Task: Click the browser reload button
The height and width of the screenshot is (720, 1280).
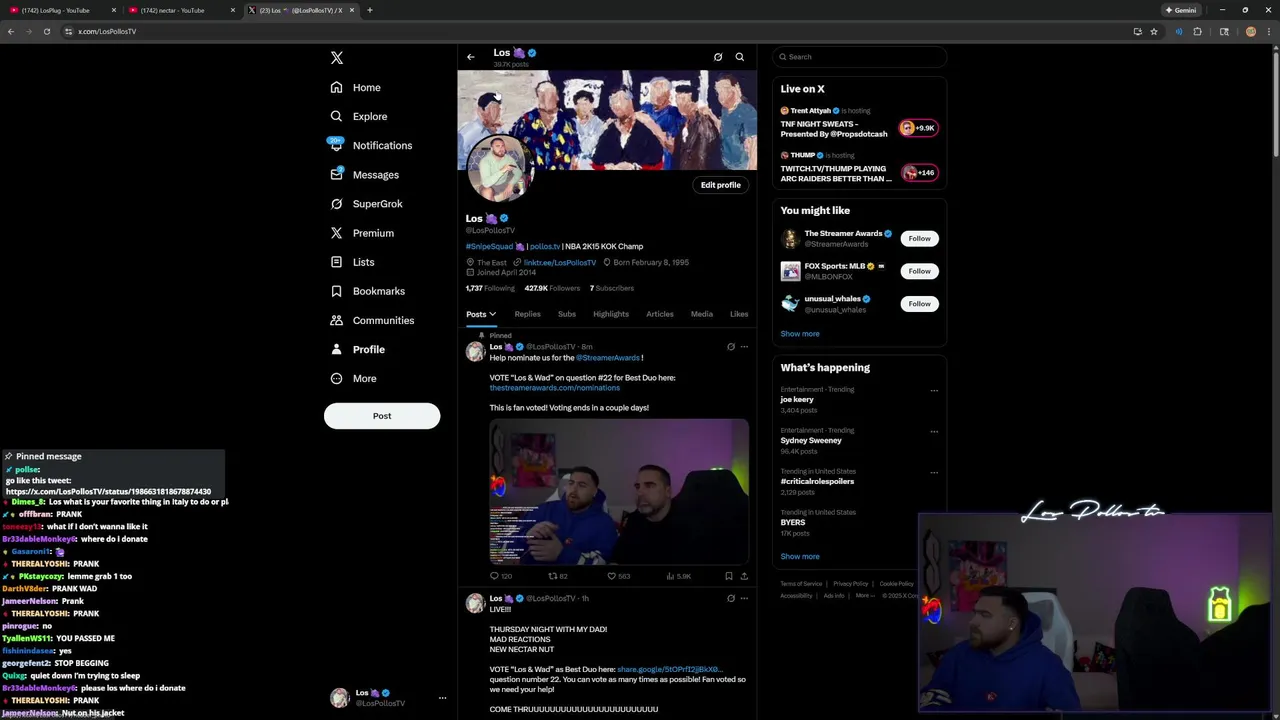Action: coord(47,31)
